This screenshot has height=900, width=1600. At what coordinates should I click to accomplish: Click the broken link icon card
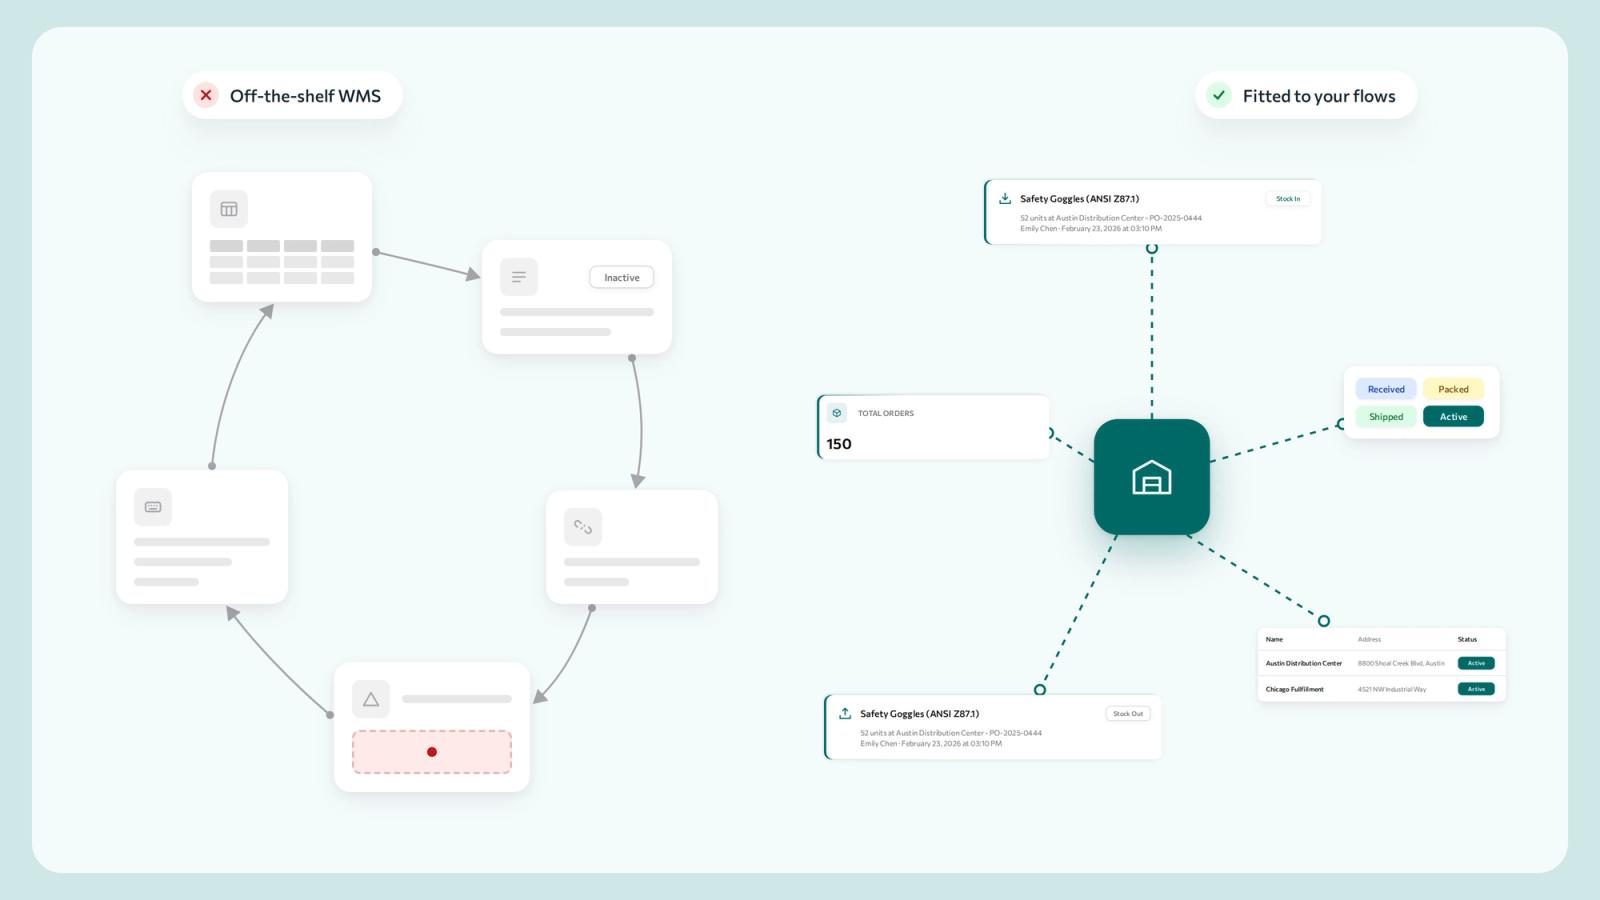583,527
